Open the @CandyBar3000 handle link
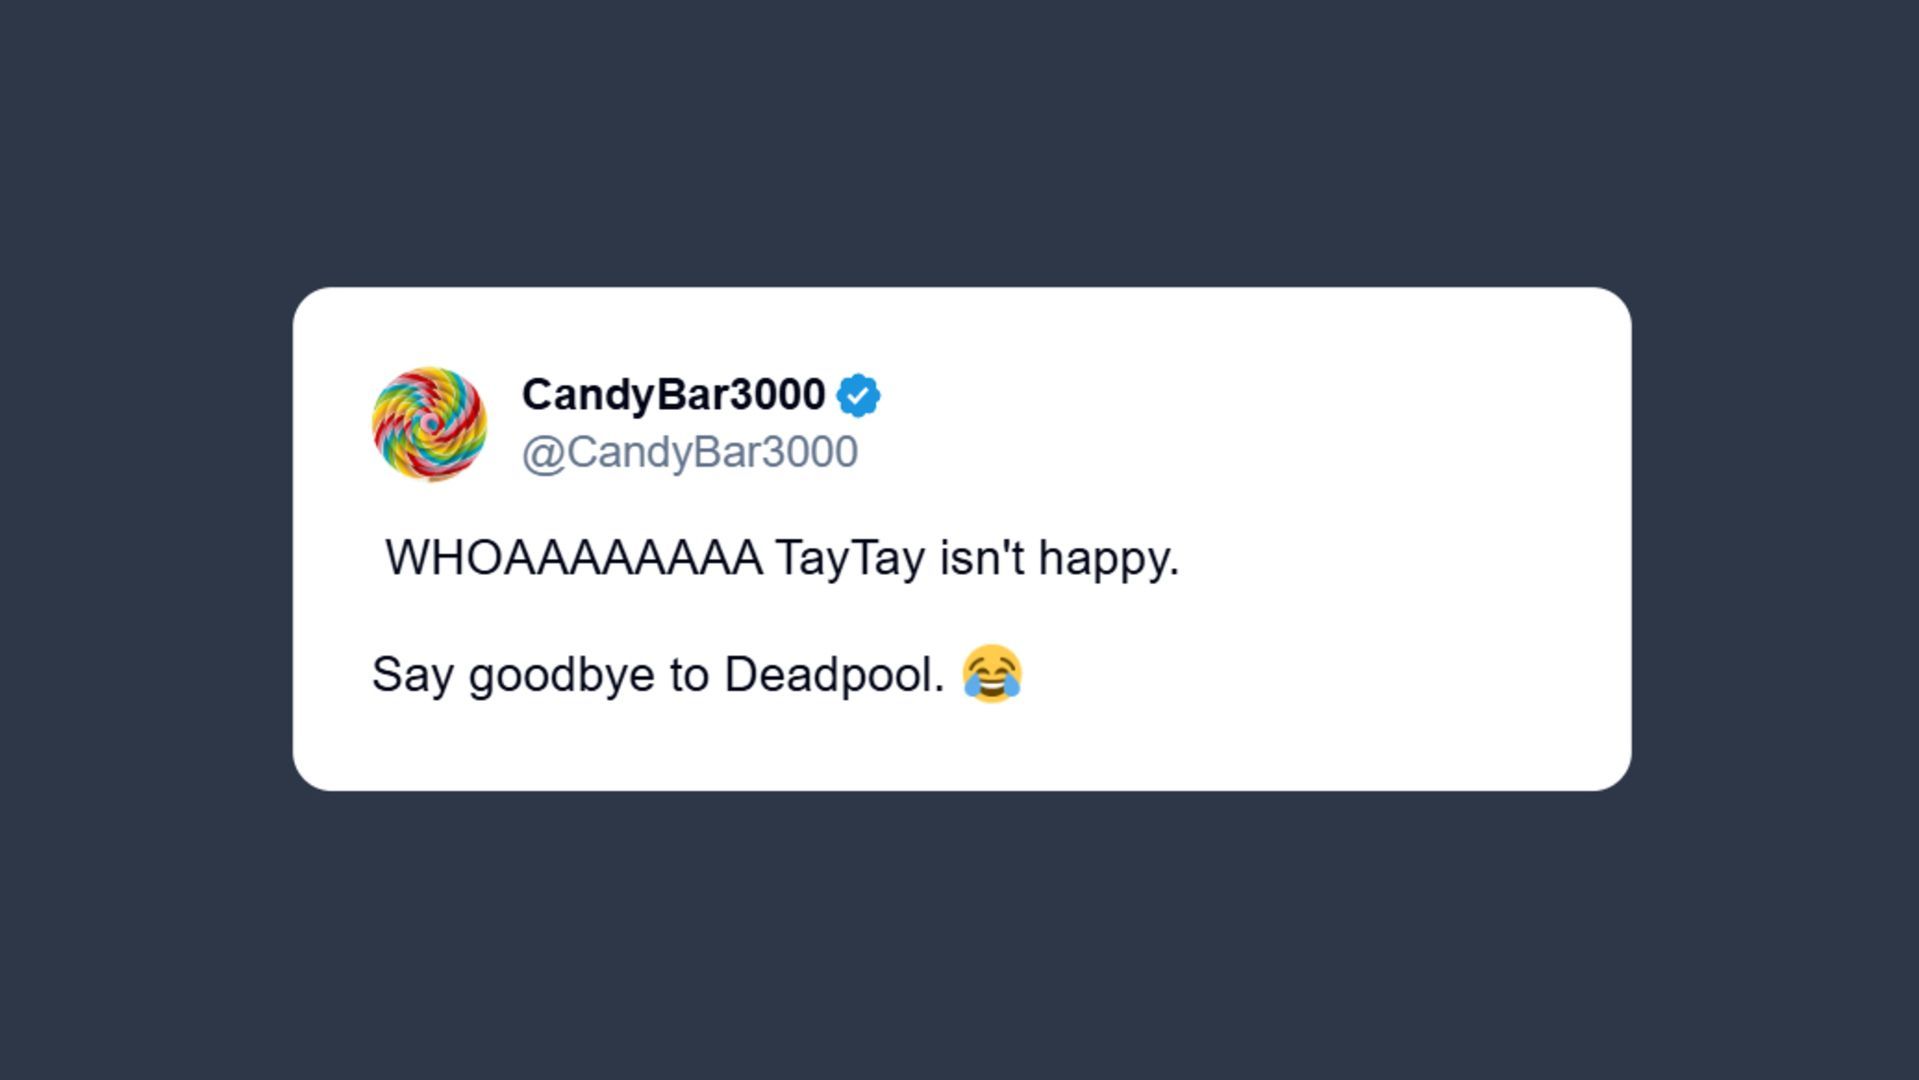The image size is (1919, 1080). pyautogui.click(x=689, y=452)
